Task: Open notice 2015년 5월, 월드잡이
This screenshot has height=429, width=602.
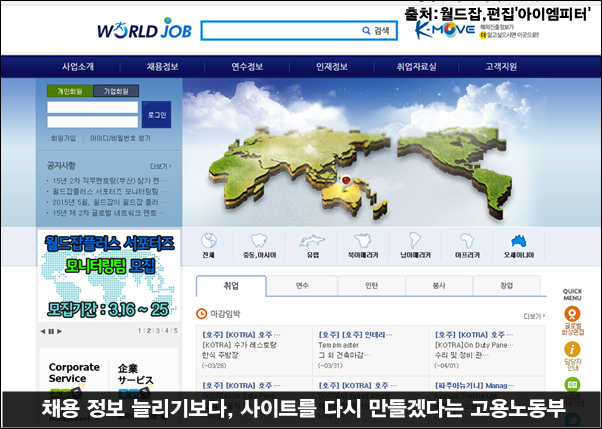Action: pyautogui.click(x=109, y=202)
